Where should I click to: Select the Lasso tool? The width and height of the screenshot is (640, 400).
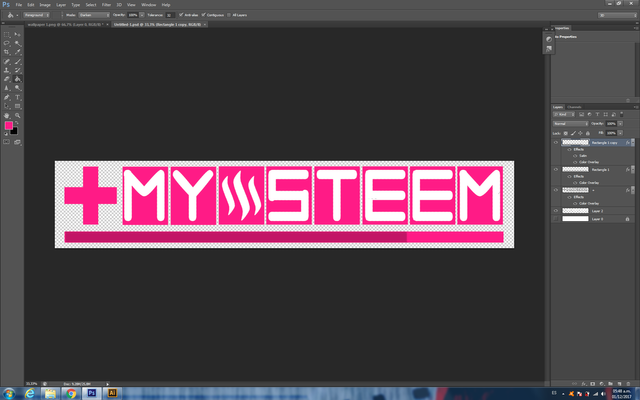pyautogui.click(x=7, y=43)
